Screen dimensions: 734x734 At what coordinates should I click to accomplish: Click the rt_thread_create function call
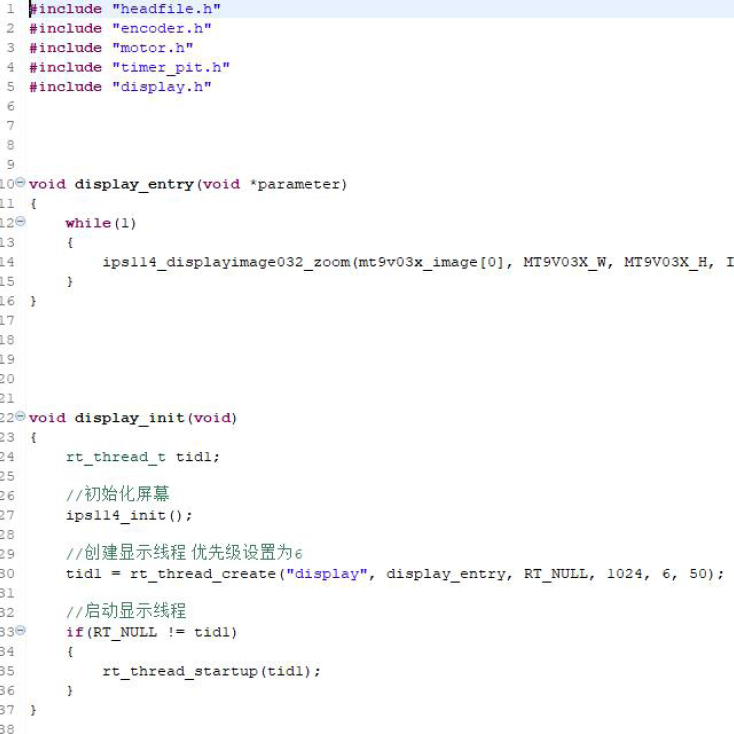pos(203,574)
